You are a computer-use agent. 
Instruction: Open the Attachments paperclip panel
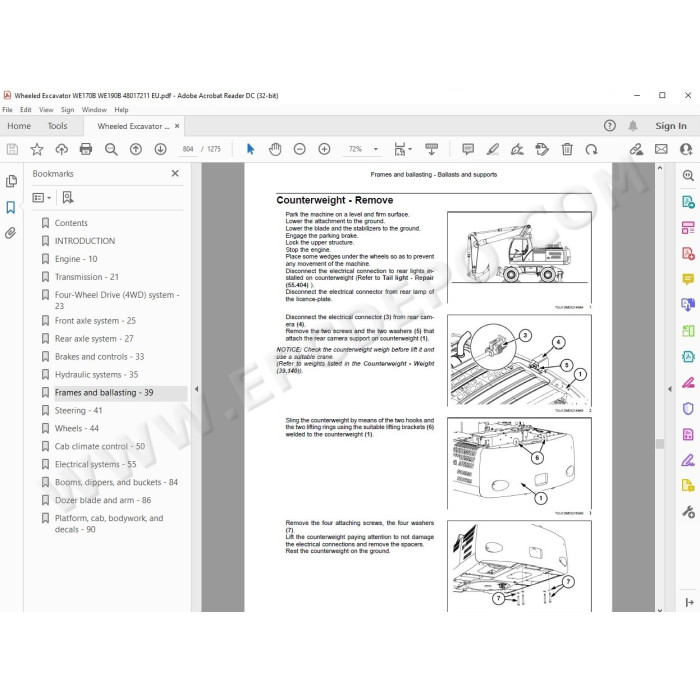tap(11, 233)
